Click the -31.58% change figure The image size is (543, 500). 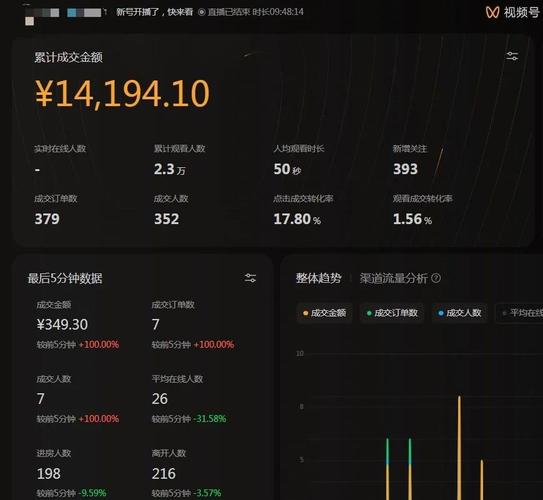210,419
